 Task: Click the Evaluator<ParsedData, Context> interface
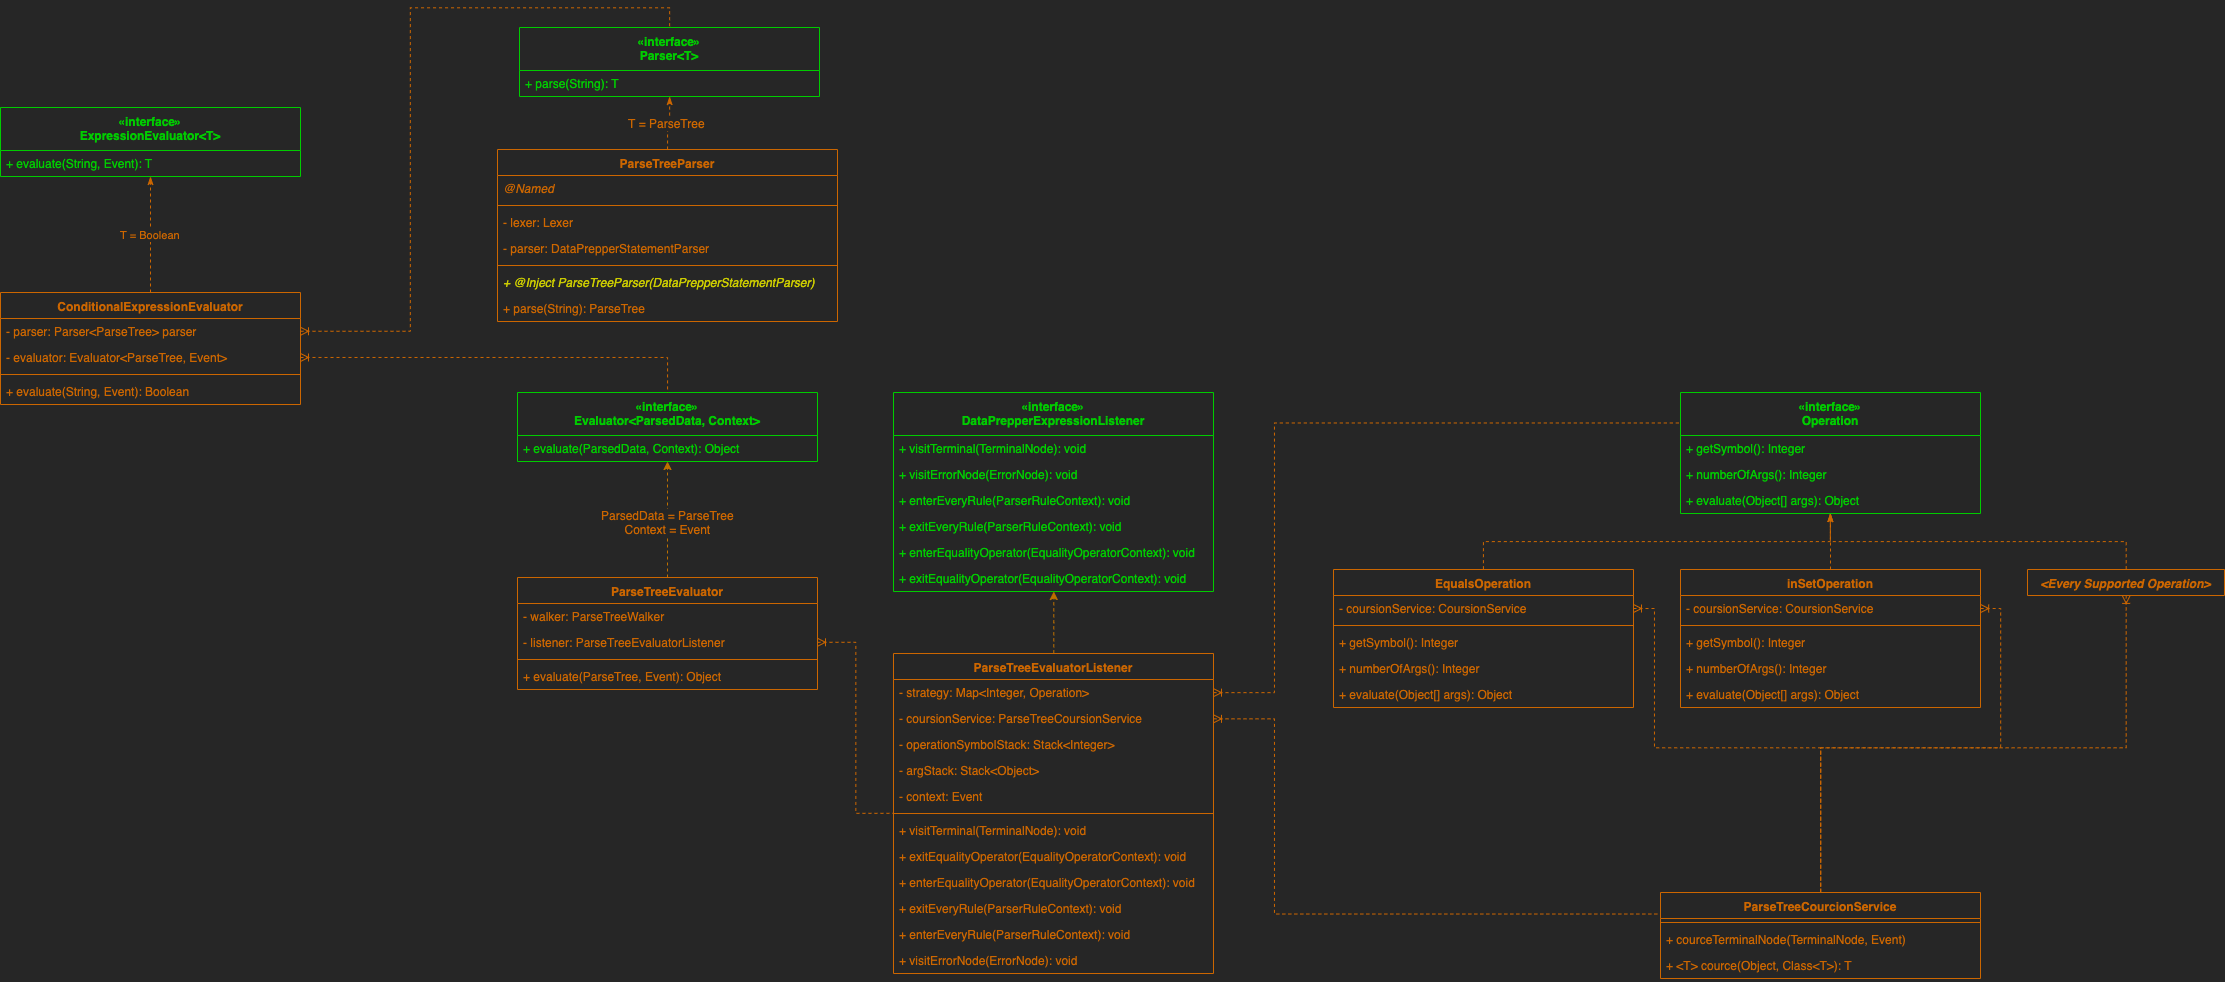coord(667,414)
